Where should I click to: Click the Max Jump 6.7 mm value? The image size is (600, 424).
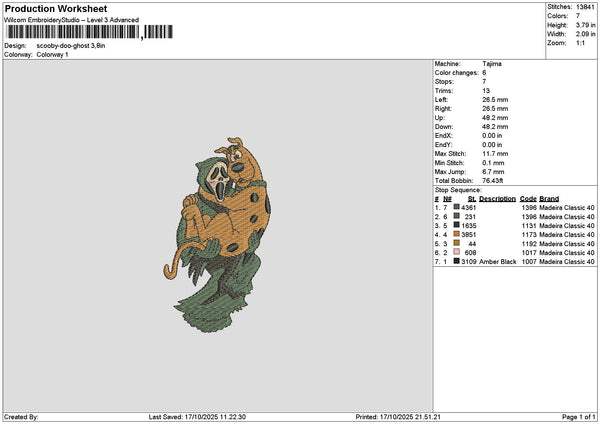493,172
